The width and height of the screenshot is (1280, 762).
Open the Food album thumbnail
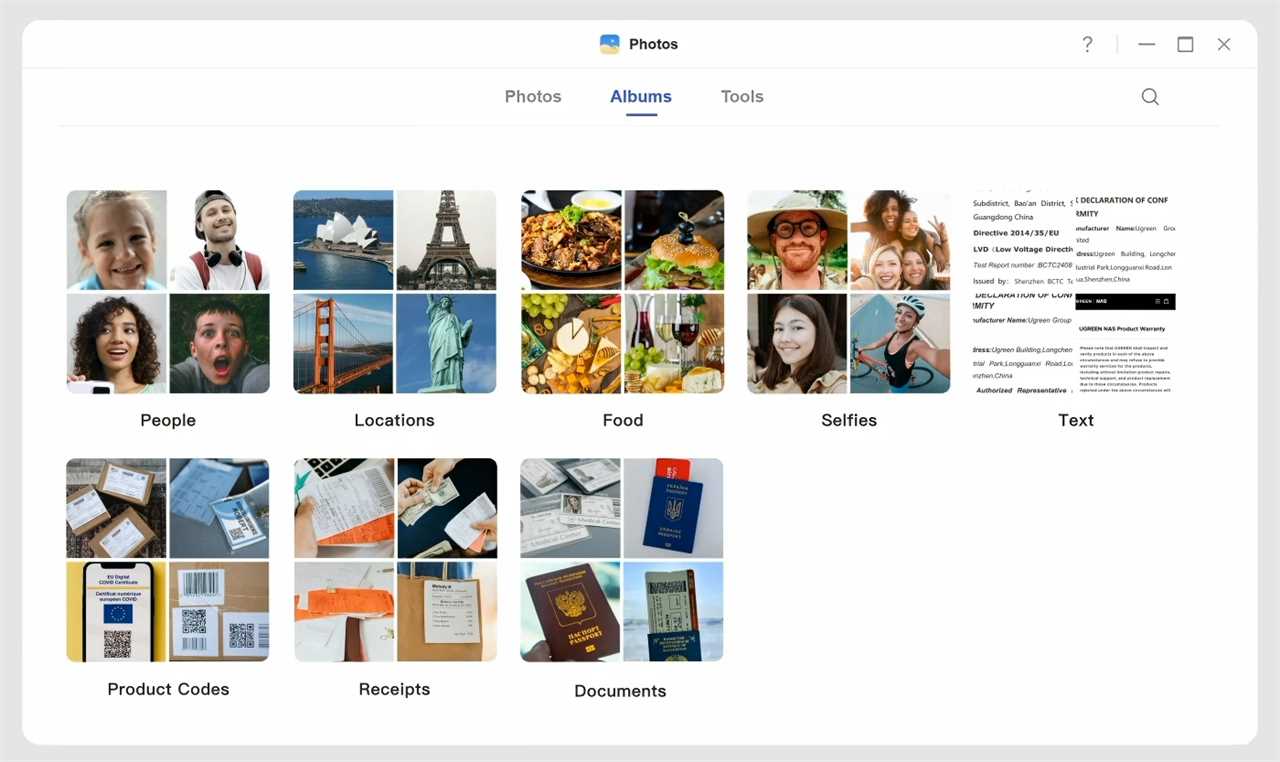tap(622, 292)
